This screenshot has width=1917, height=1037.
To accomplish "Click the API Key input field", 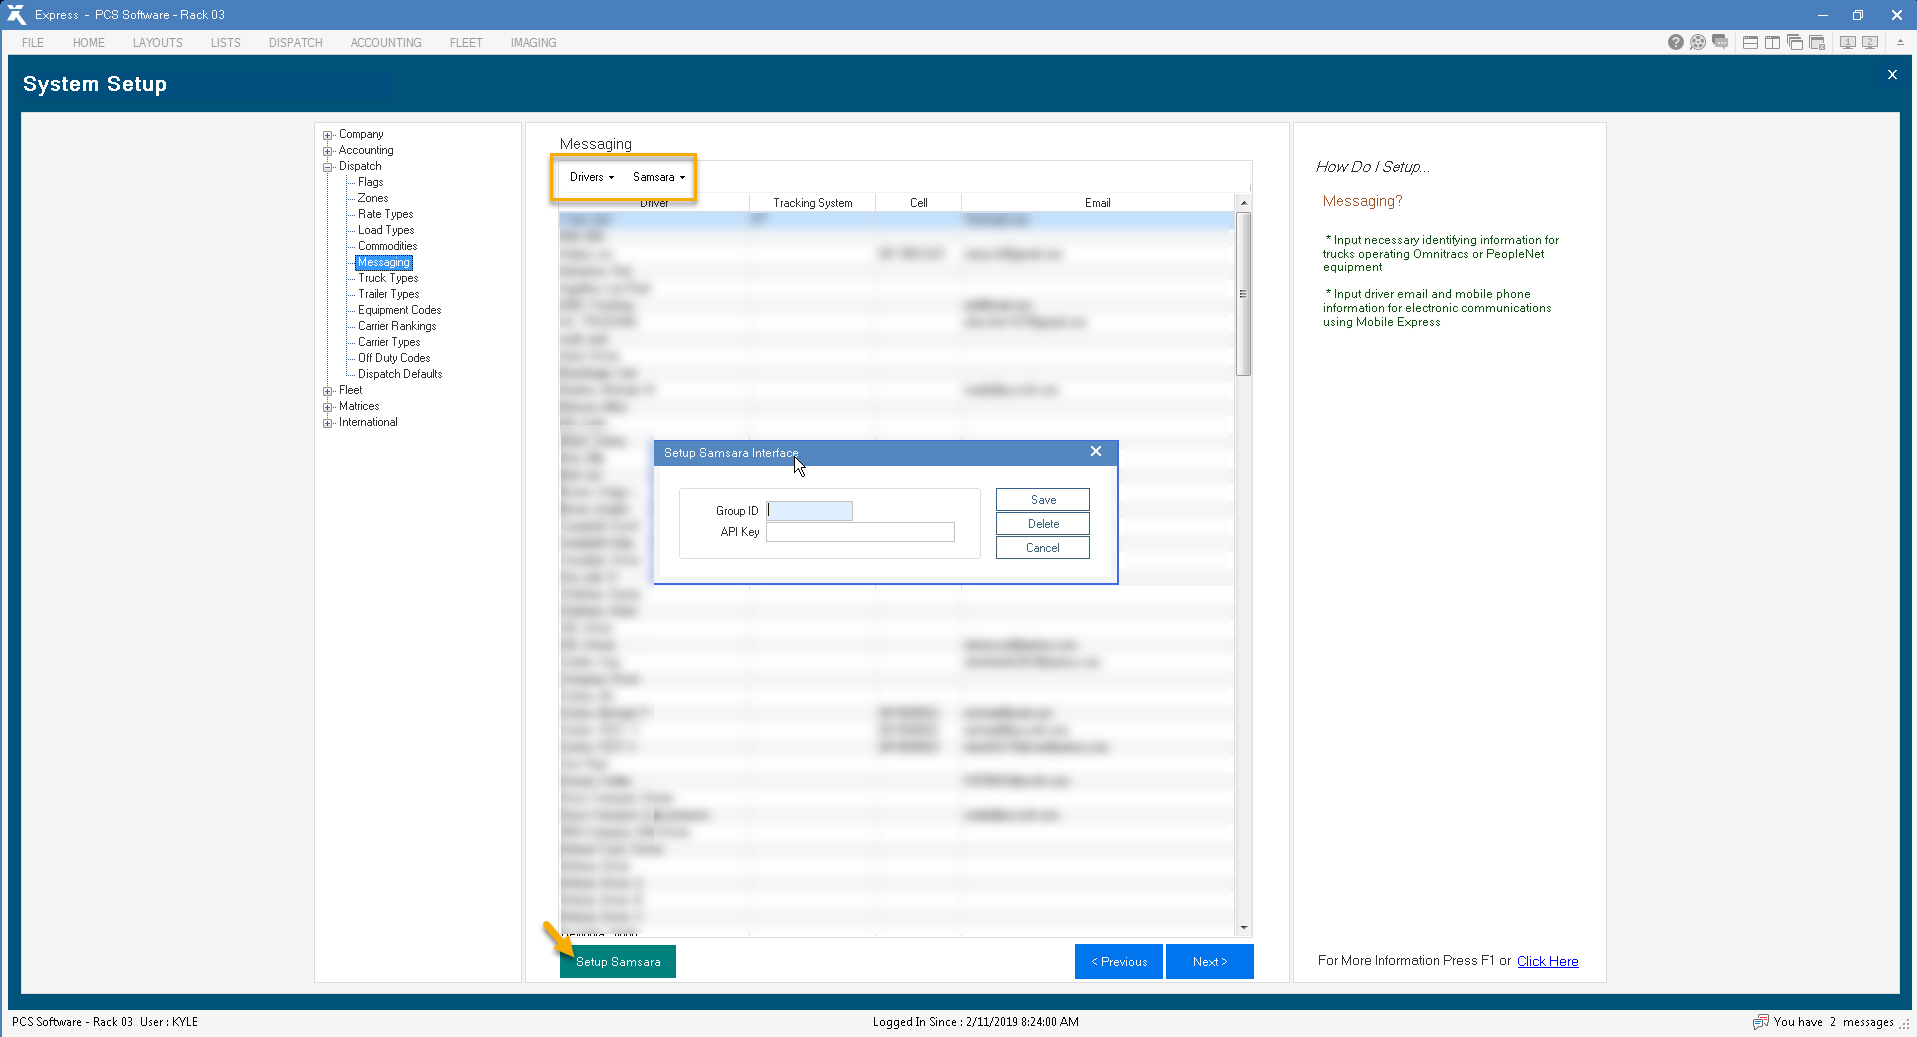I will (860, 532).
